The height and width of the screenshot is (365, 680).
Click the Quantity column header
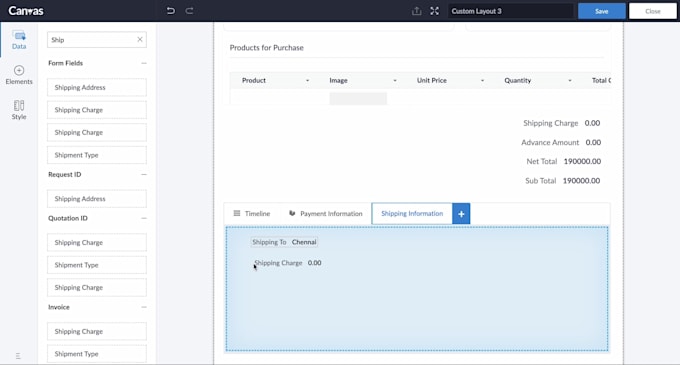click(517, 81)
